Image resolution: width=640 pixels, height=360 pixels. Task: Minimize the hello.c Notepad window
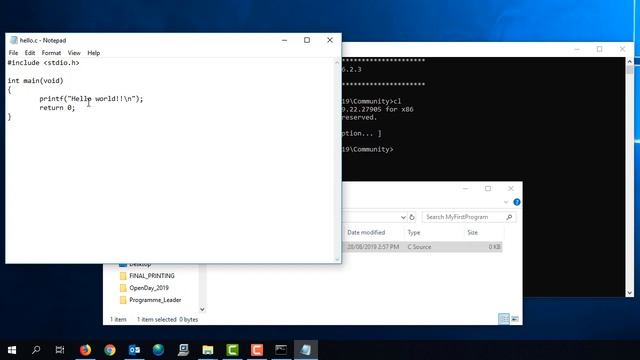point(284,40)
